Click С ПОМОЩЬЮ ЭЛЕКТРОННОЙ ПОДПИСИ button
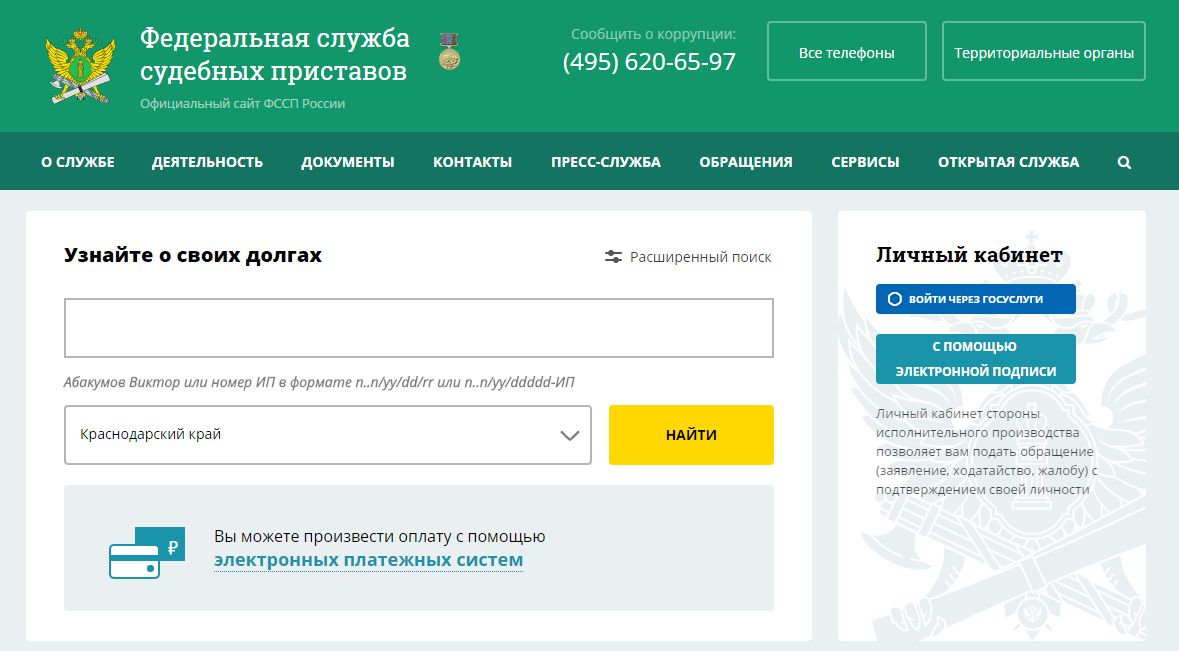Image resolution: width=1179 pixels, height=651 pixels. 976,359
